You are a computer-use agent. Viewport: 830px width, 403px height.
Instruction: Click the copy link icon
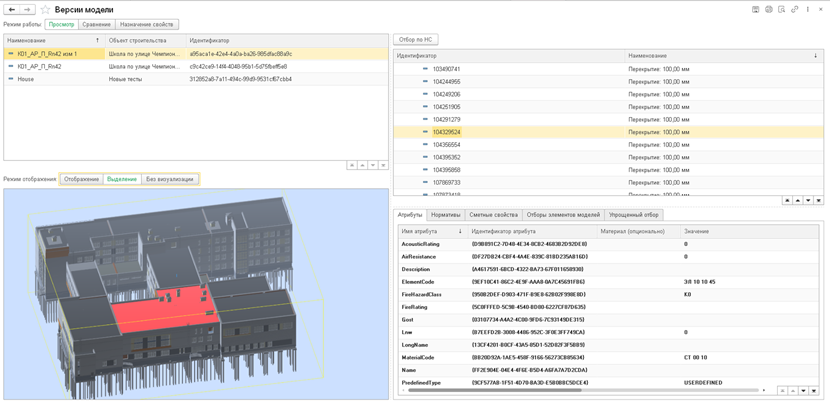tap(794, 9)
